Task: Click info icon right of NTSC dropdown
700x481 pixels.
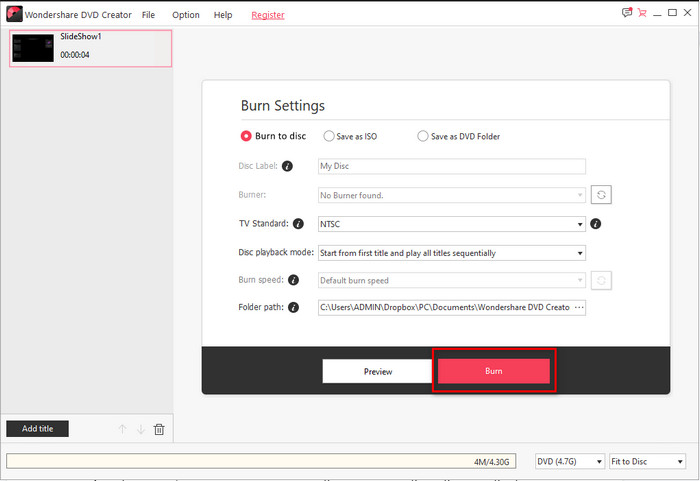Action: pyautogui.click(x=596, y=224)
